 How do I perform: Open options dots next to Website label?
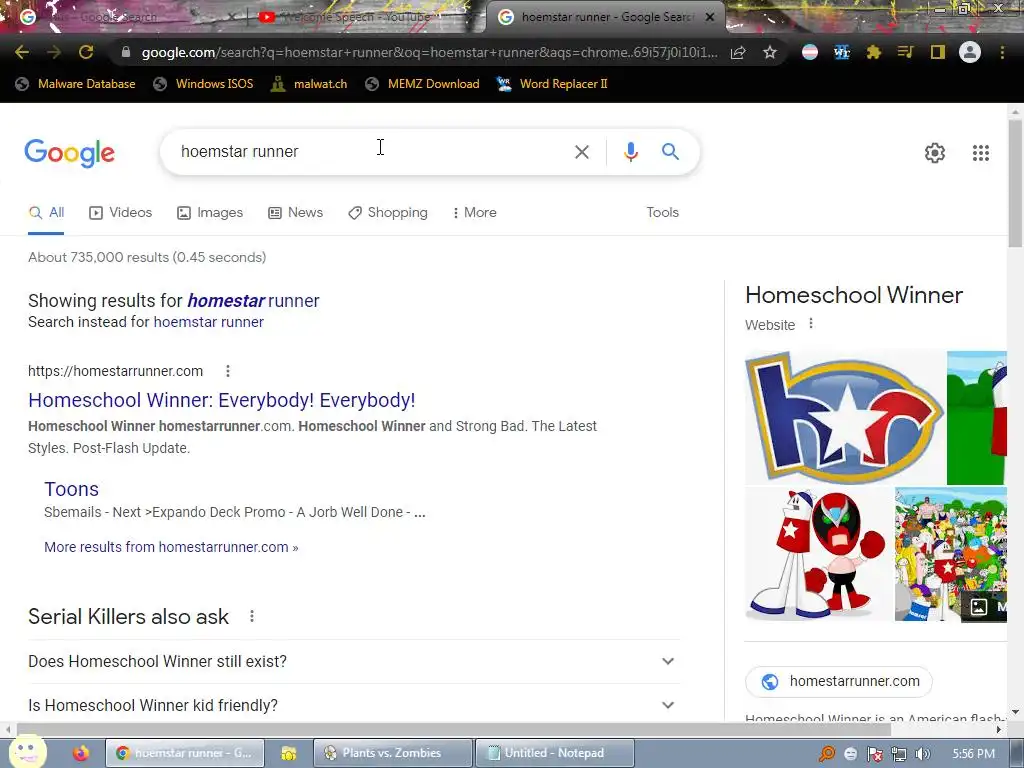[x=810, y=323]
